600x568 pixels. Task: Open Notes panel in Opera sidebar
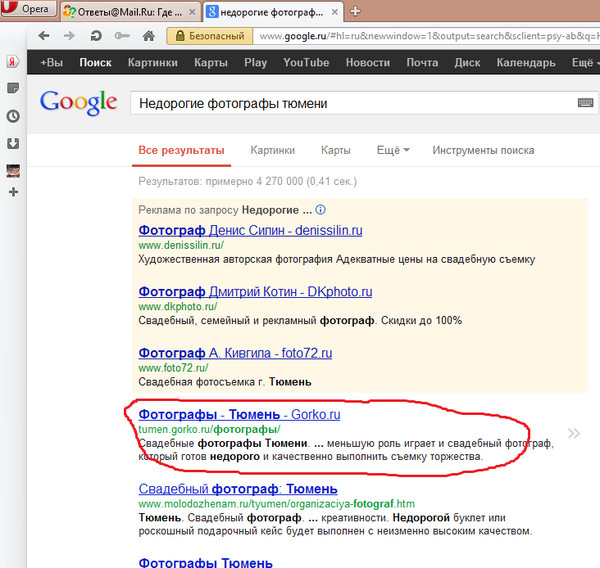pos(13,88)
